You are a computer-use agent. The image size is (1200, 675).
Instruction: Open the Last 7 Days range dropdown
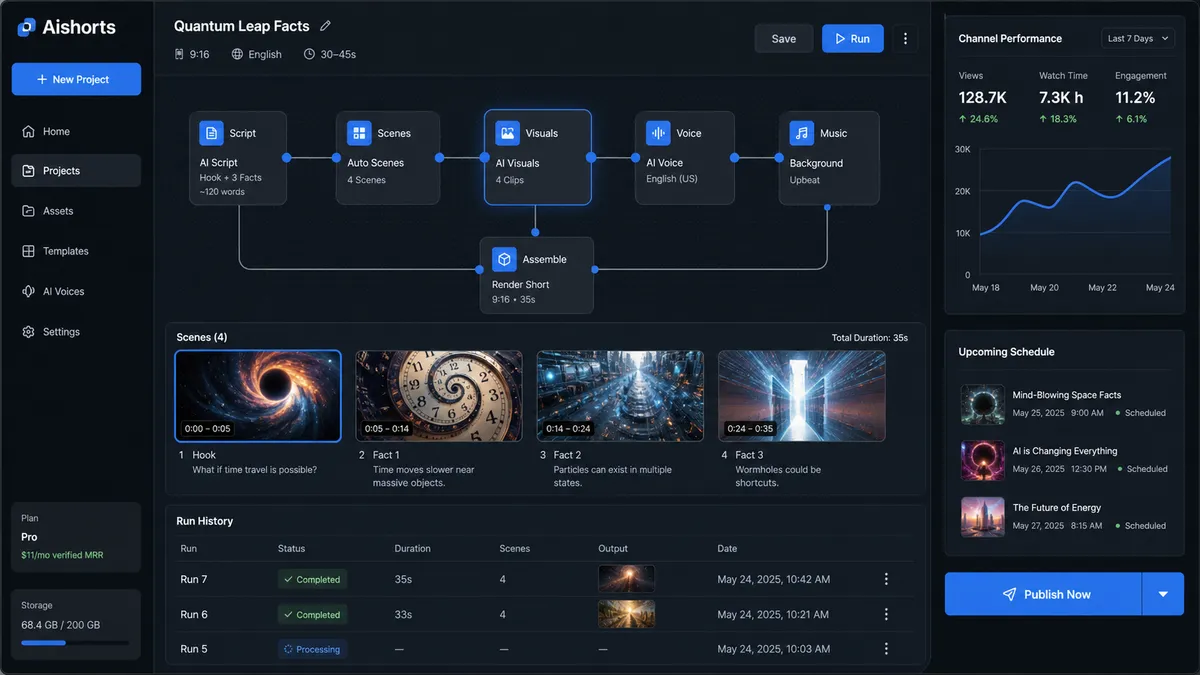1136,38
